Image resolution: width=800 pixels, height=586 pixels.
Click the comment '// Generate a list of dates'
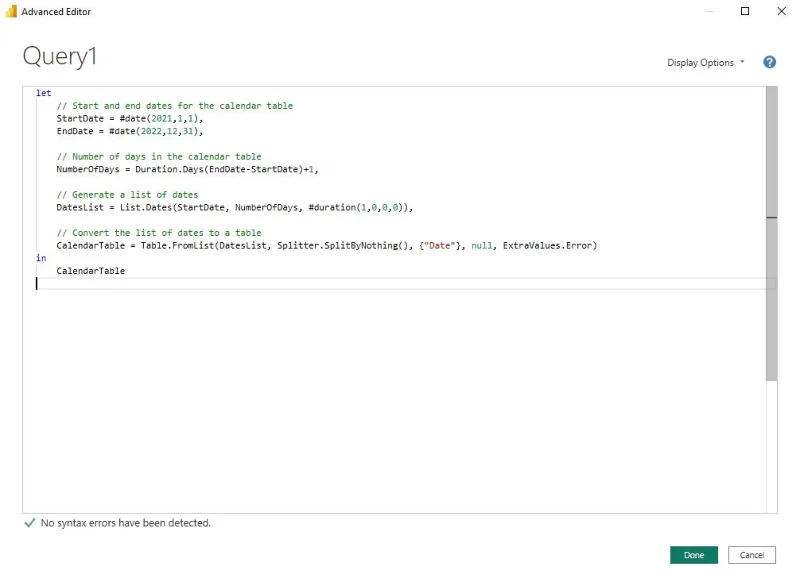pos(127,195)
